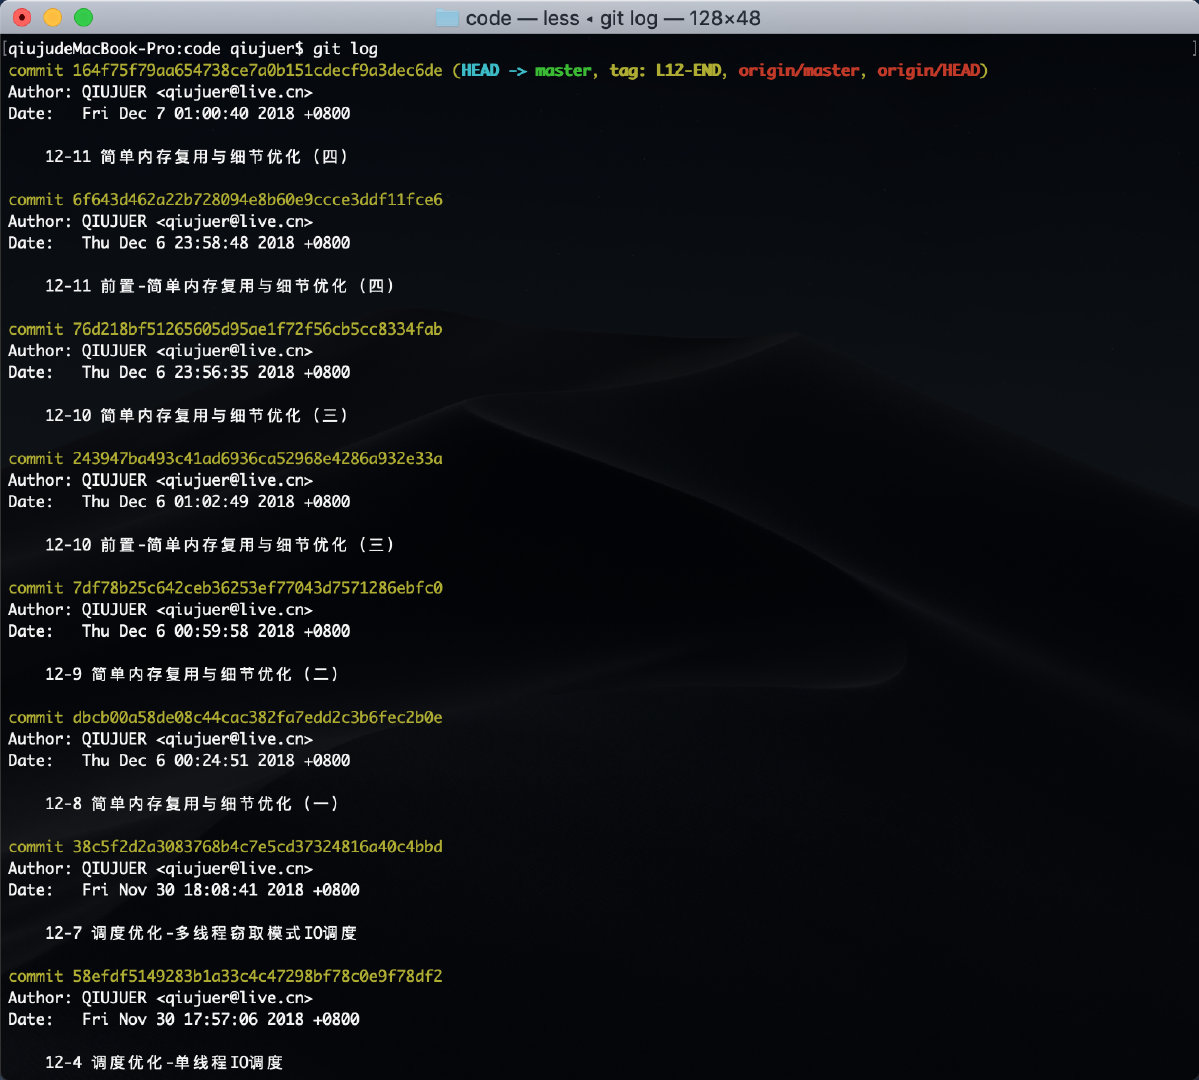Image resolution: width=1199 pixels, height=1080 pixels.
Task: Click message '12-7 调度优化-多线程窃取模式IO调度'
Action: [201, 933]
